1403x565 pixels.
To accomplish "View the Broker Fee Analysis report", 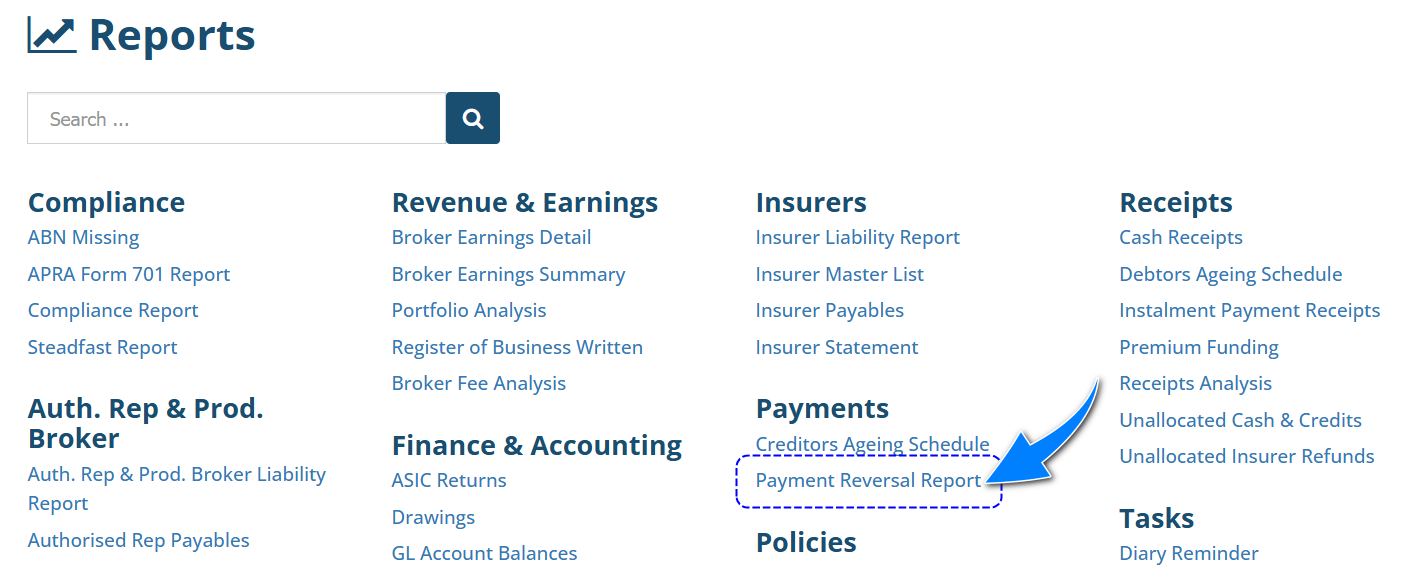I will (479, 383).
